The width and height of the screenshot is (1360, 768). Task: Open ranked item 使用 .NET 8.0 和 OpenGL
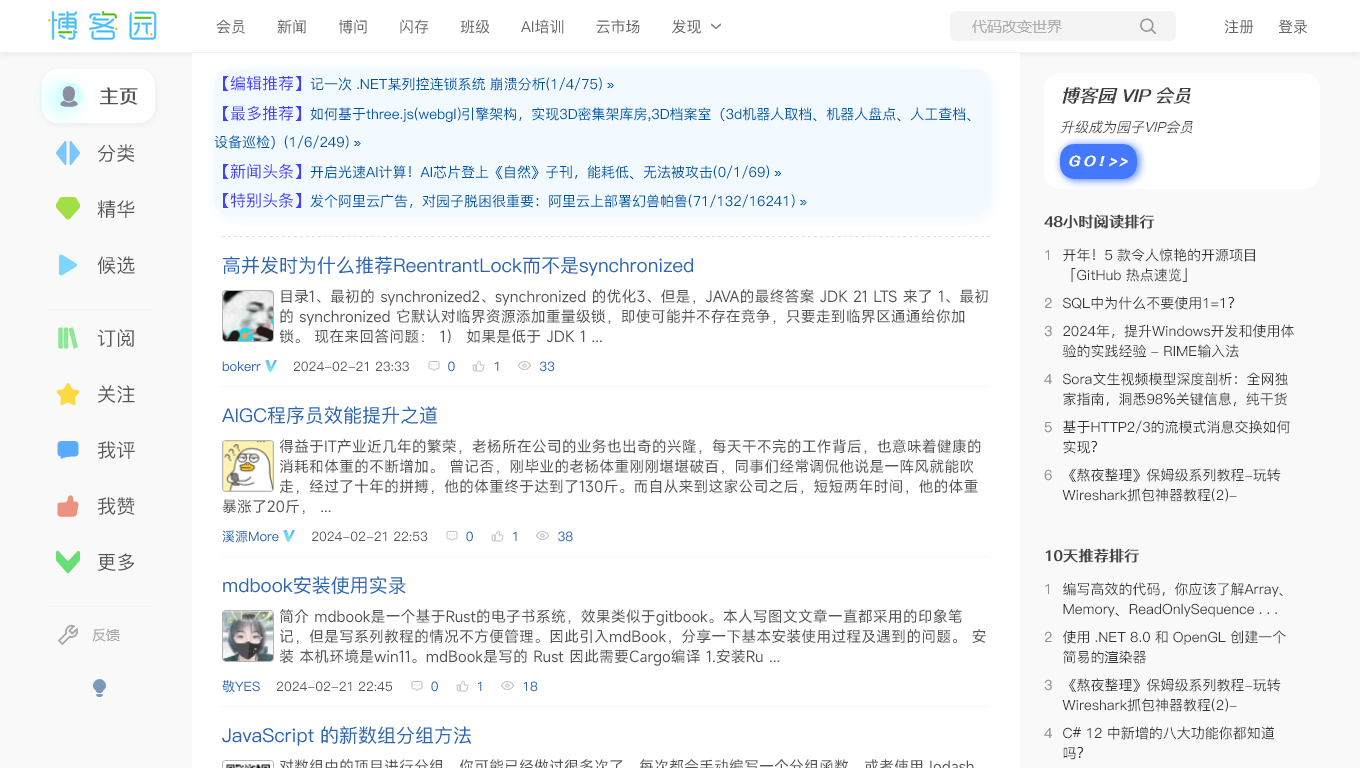point(1174,647)
